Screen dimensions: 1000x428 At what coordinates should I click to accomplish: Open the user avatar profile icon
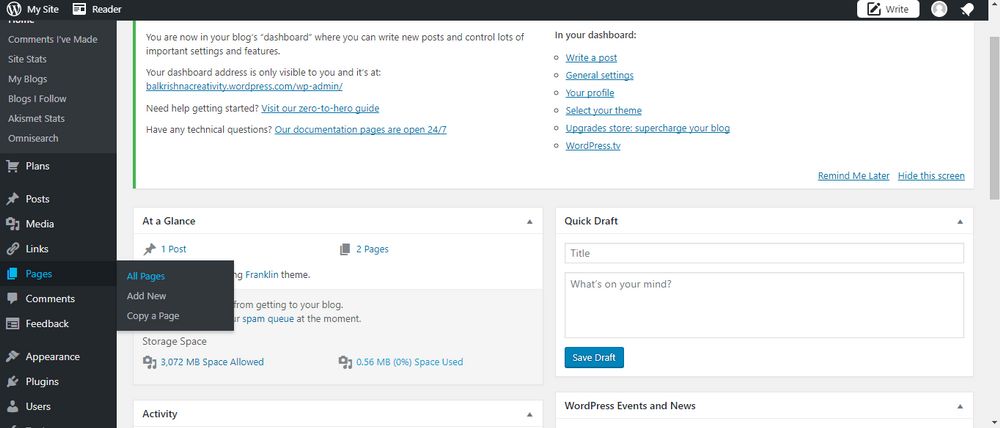939,9
